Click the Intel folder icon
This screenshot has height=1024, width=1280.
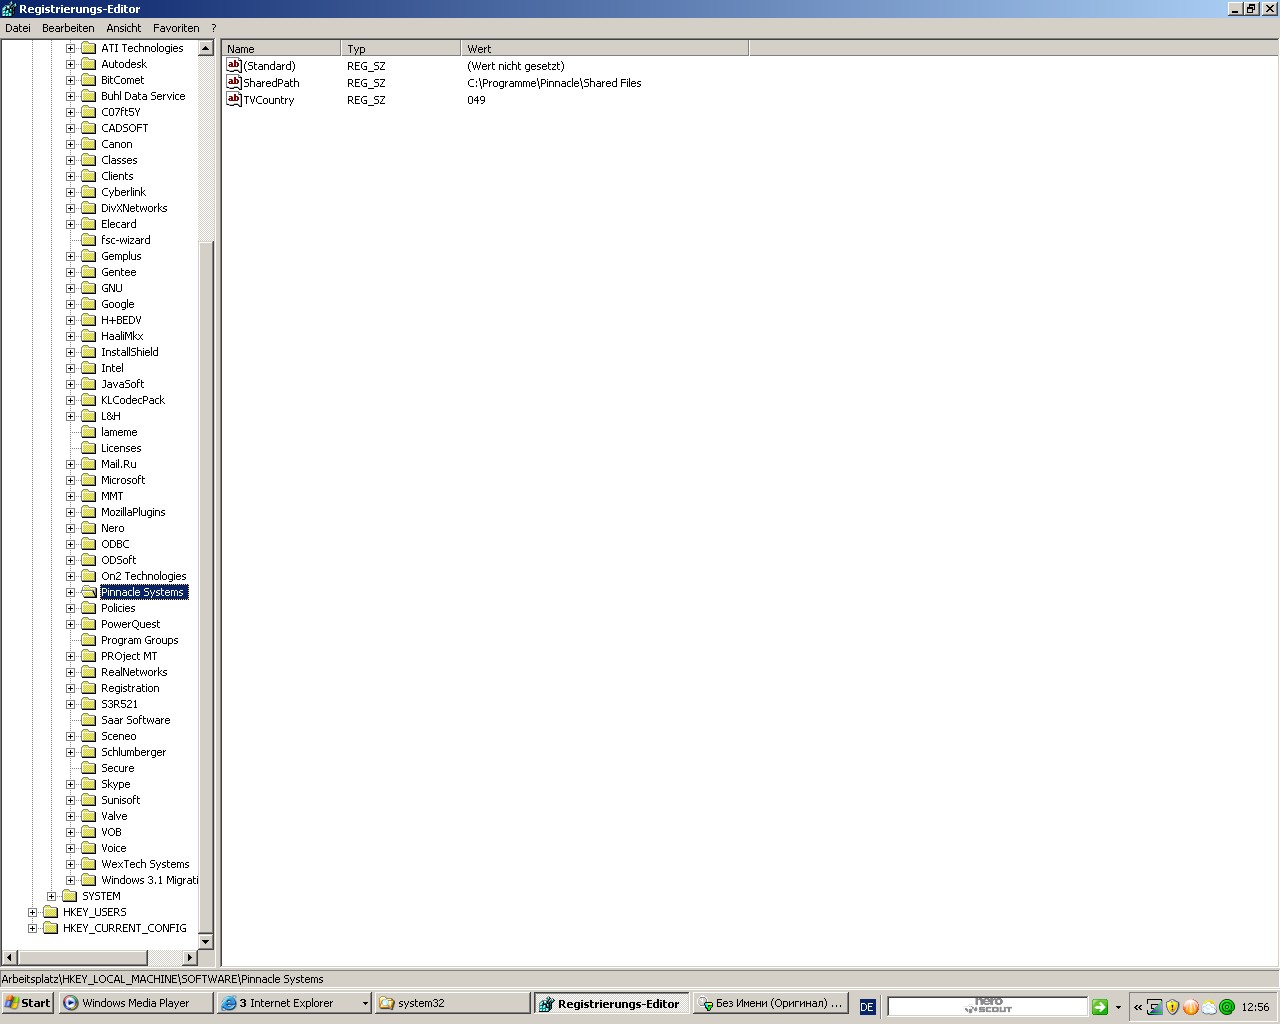click(88, 368)
